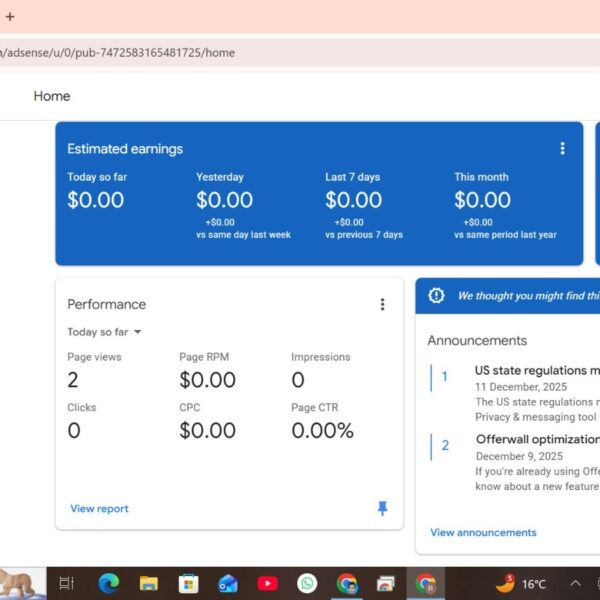Open YouTube app in taskbar
The height and width of the screenshot is (600, 600).
click(267, 583)
